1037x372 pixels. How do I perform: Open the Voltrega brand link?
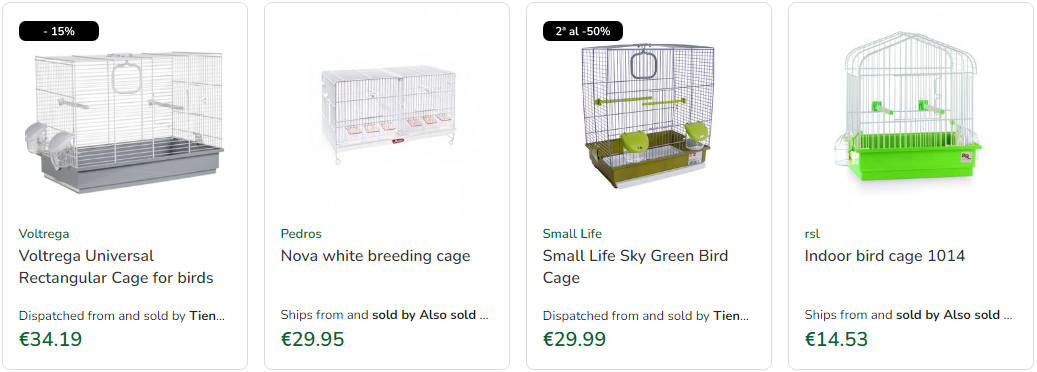pos(44,234)
